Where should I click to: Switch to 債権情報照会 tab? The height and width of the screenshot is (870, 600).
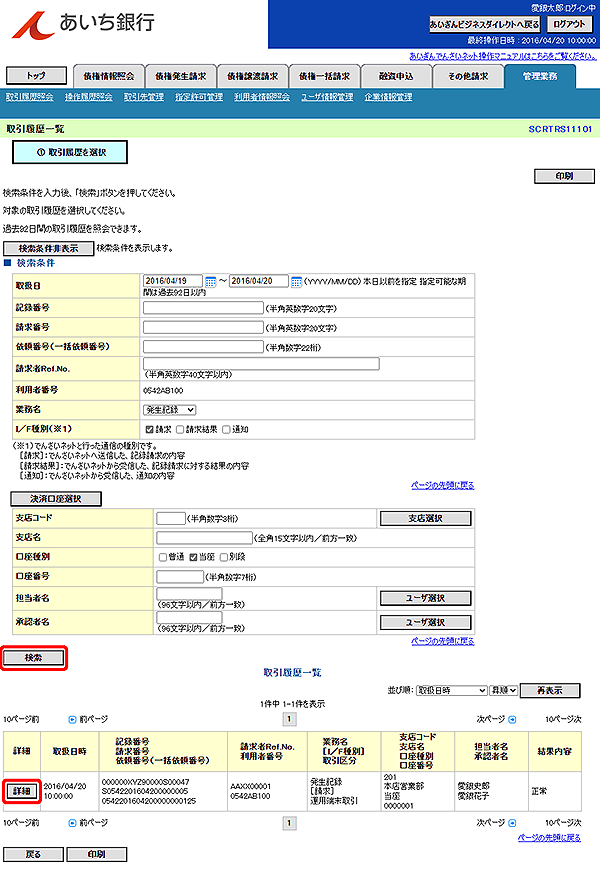(x=109, y=77)
